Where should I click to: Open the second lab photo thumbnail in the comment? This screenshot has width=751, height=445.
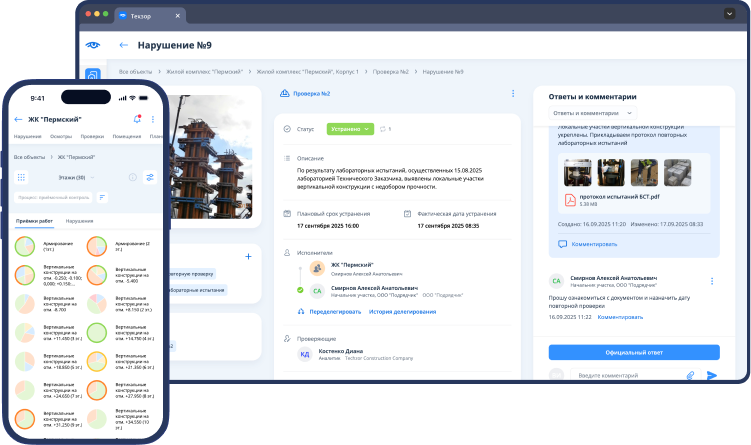pyautogui.click(x=611, y=172)
